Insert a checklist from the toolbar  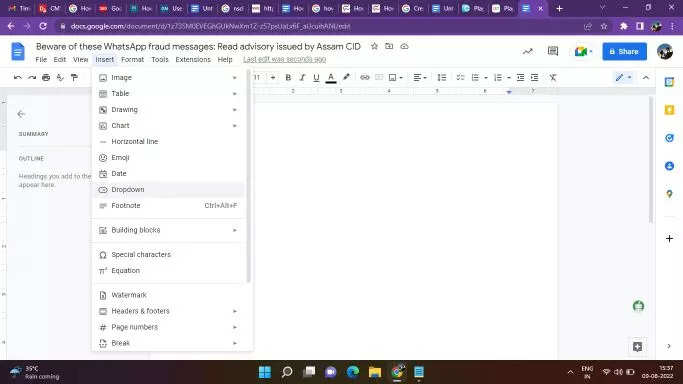[x=460, y=77]
